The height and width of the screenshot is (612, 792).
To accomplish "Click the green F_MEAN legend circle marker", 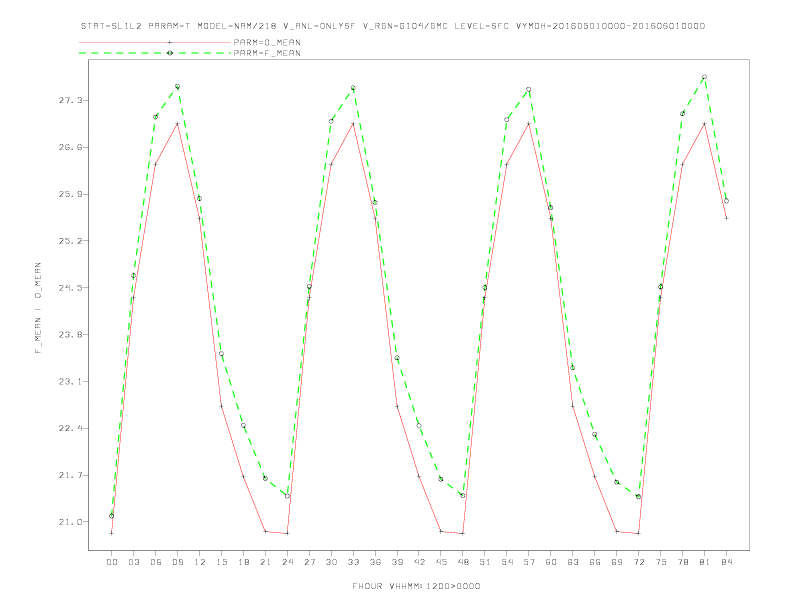I will [x=170, y=53].
